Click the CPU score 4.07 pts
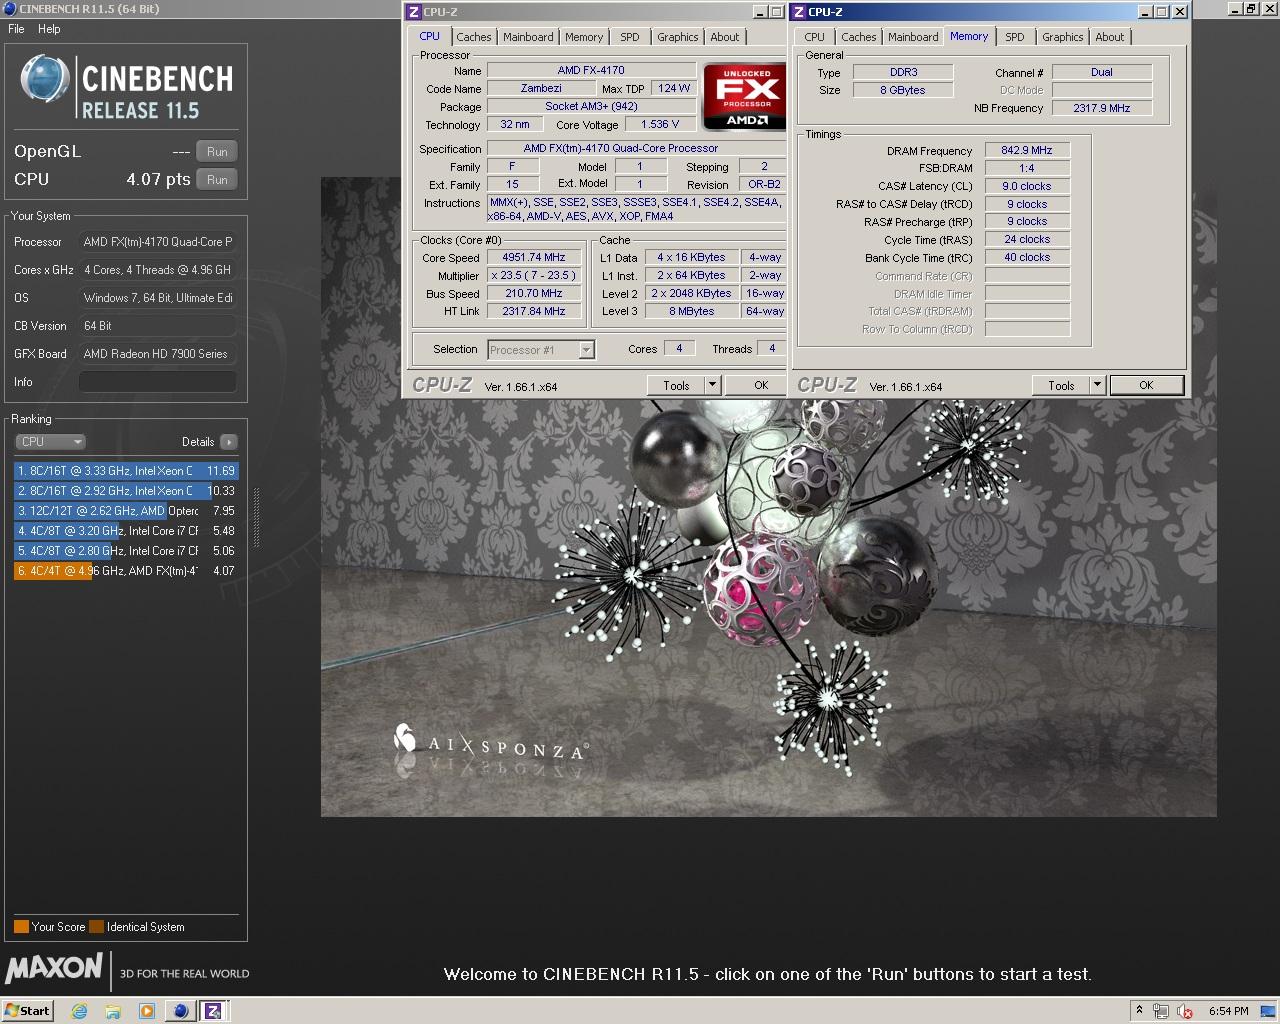This screenshot has width=1280, height=1024. [158, 179]
